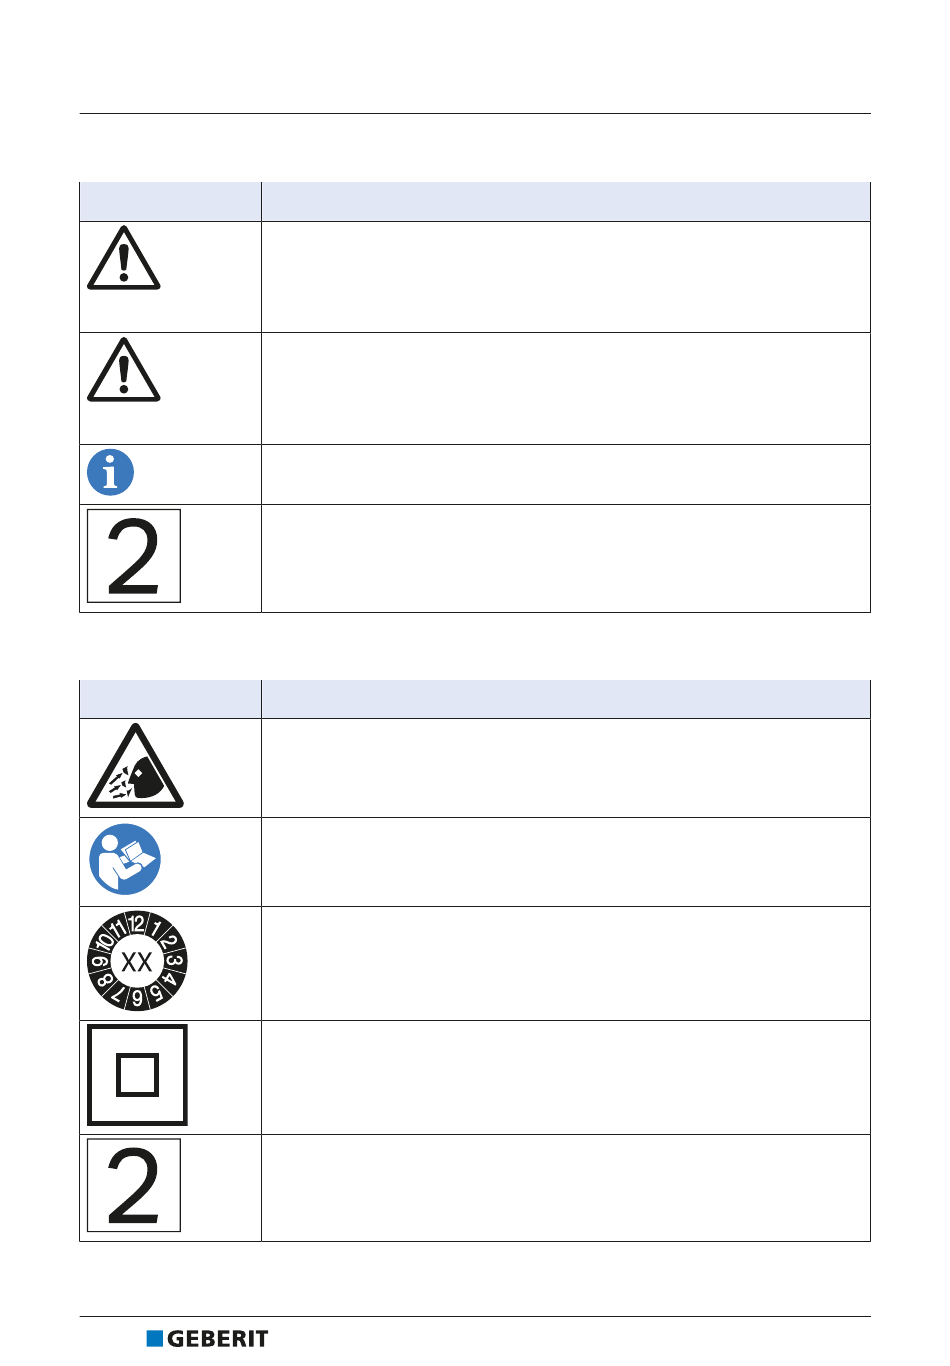Click the double-square protection class II symbol
950x1366 pixels.
pos(137,1075)
